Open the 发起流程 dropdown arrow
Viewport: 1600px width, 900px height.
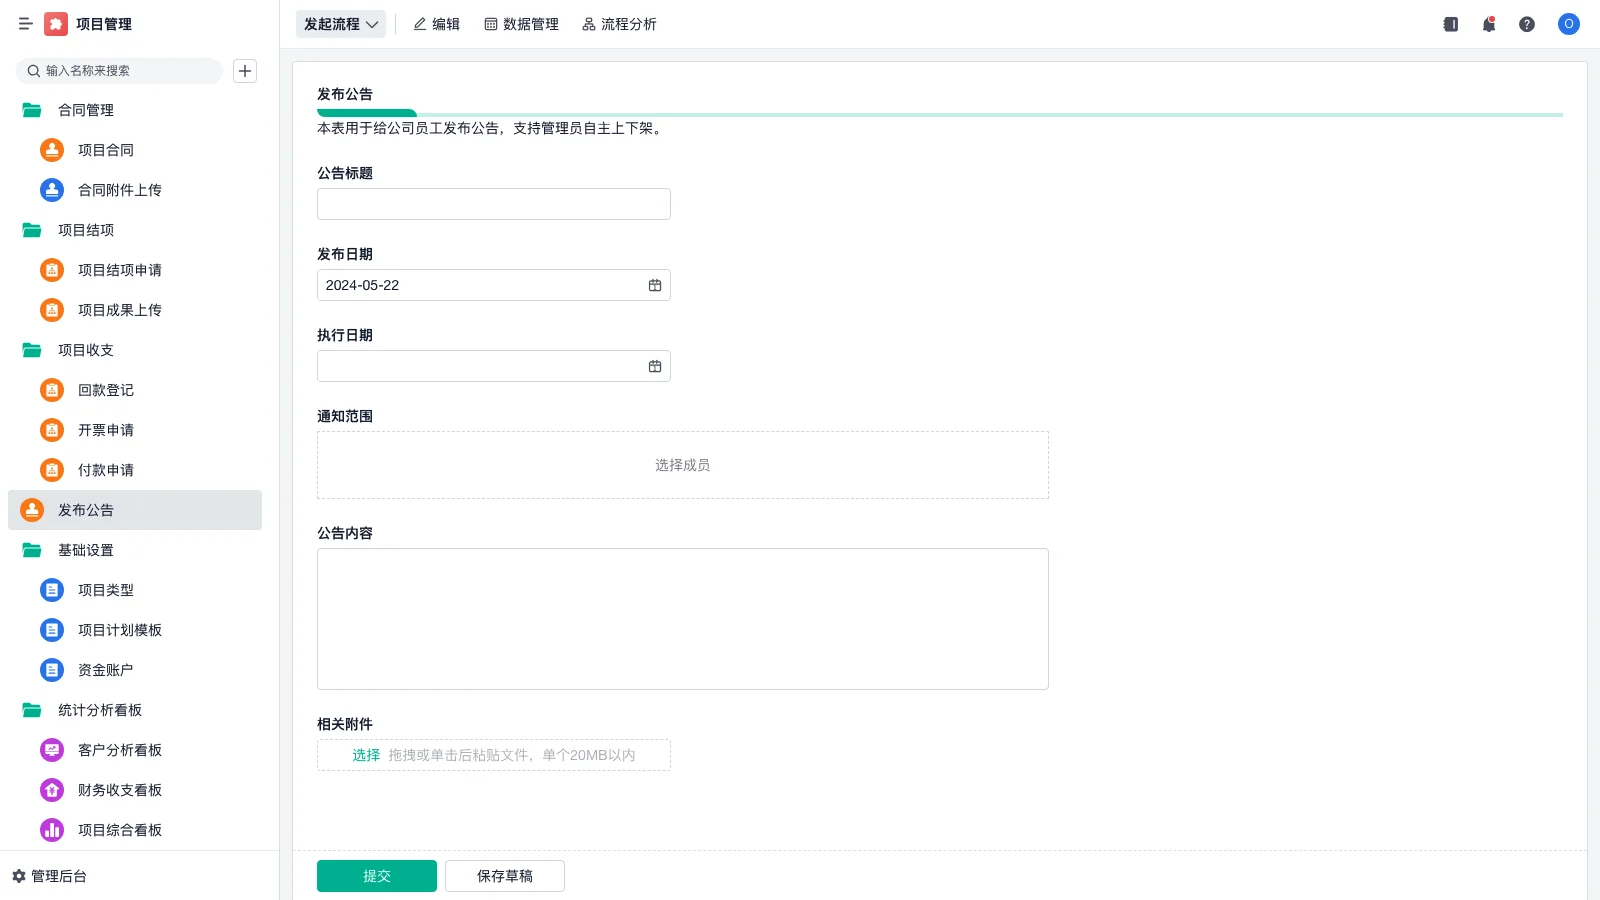click(x=371, y=24)
